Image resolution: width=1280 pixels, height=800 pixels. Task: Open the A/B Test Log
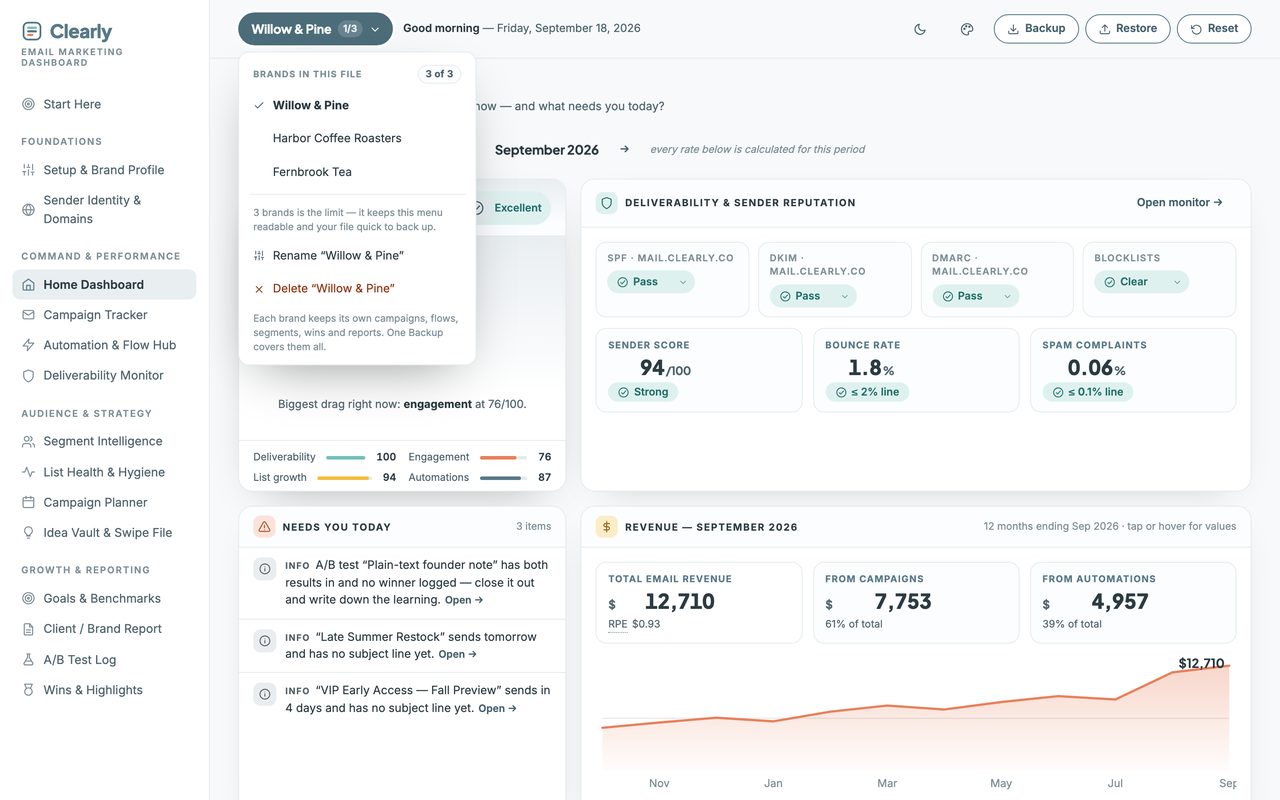pyautogui.click(x=104, y=660)
